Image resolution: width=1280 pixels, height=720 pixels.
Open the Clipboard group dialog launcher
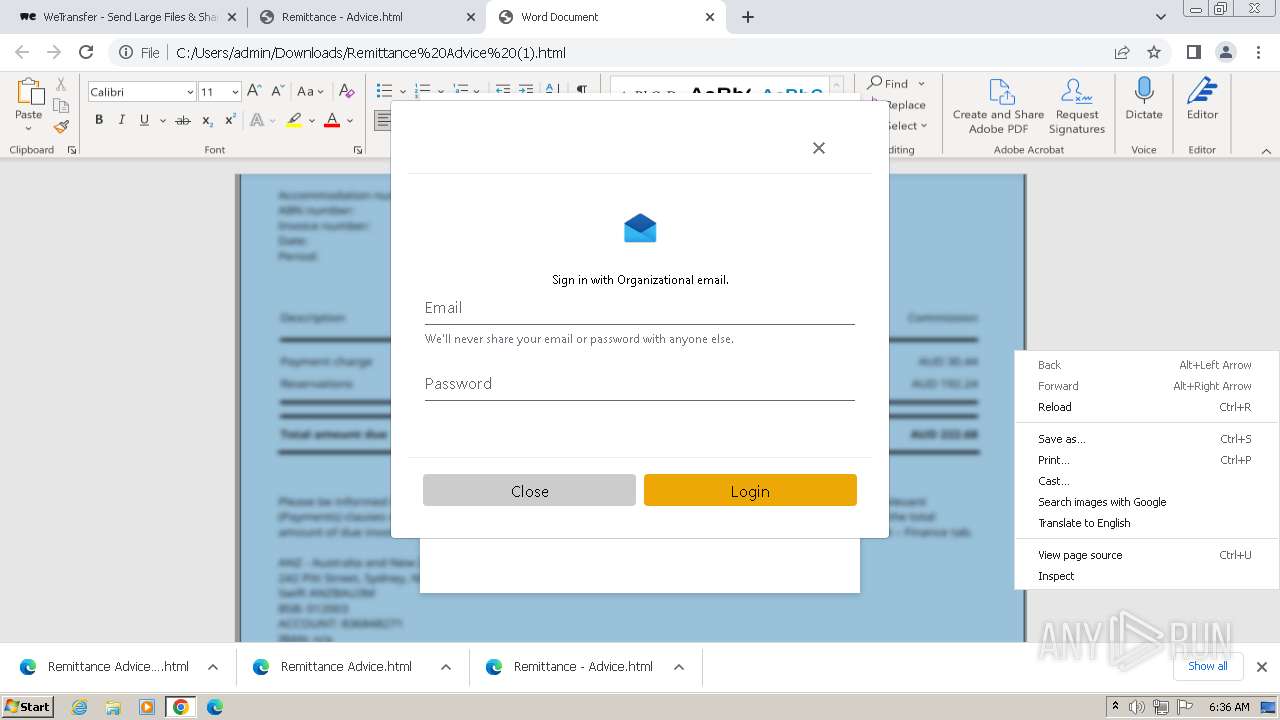point(72,150)
